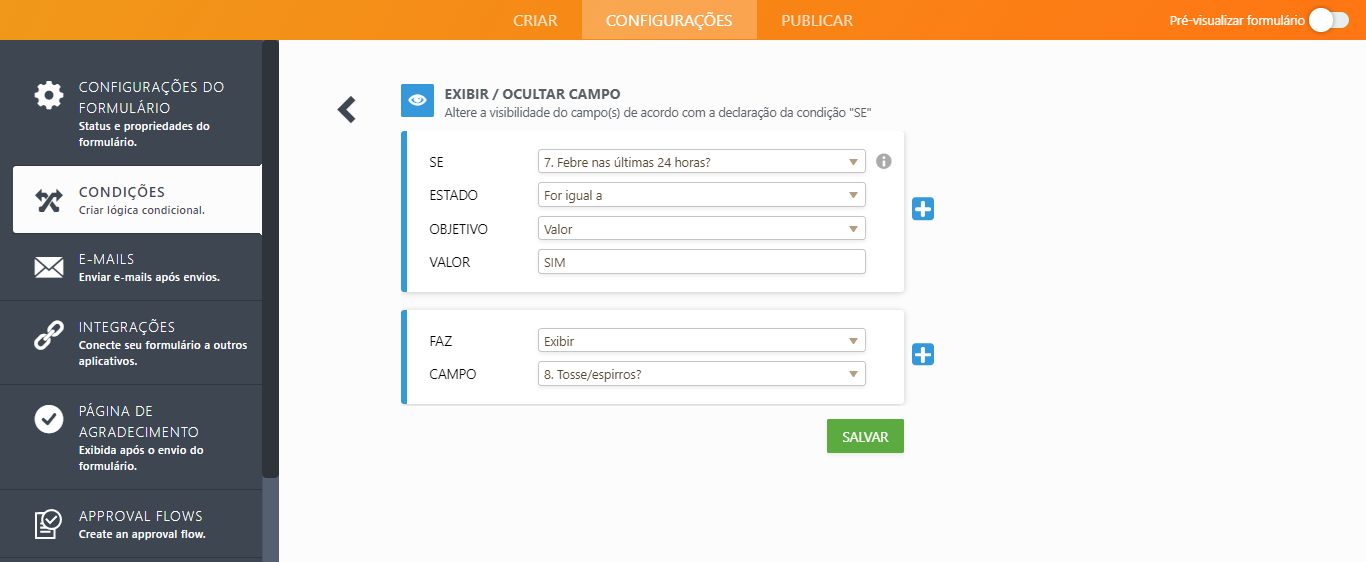Click the green SALVAR button

865,436
